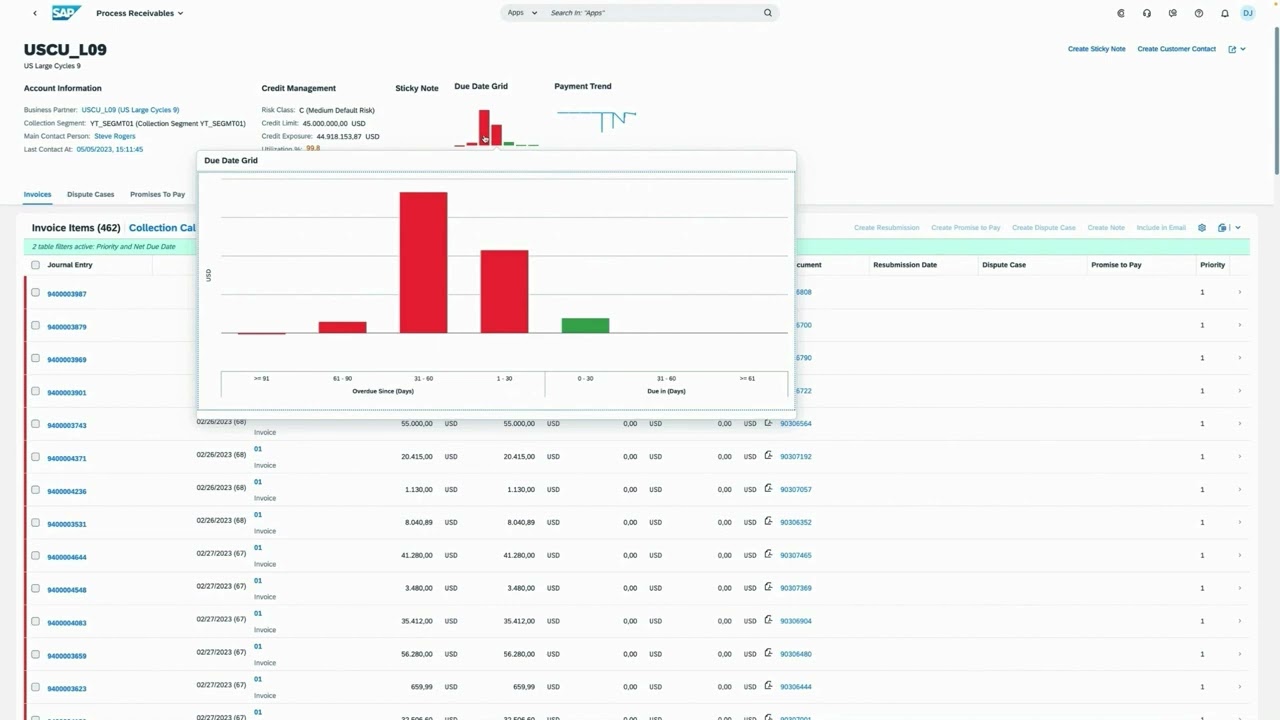
Task: Toggle the select-all checkbox in table header
Action: tap(35, 265)
